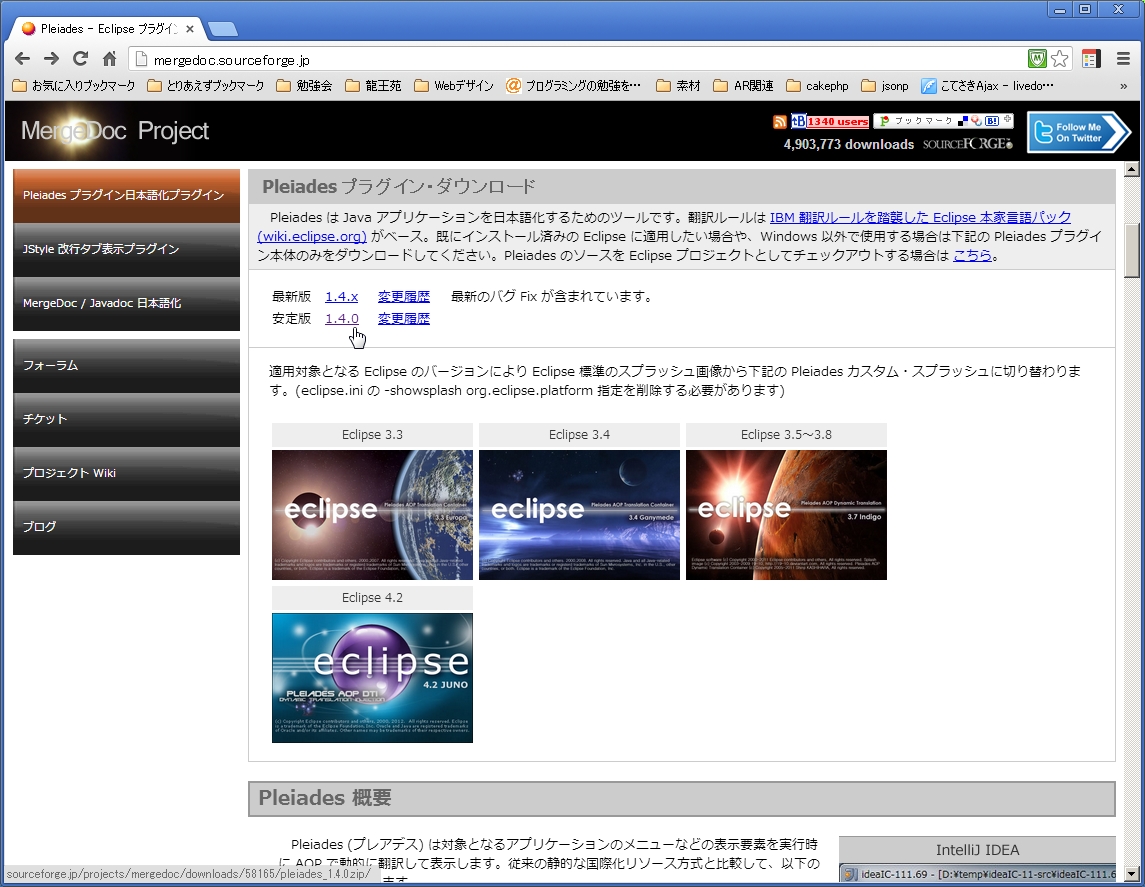
Task: Click the Eclipse 3.7 Indigo splash thumbnail
Action: coord(786,515)
